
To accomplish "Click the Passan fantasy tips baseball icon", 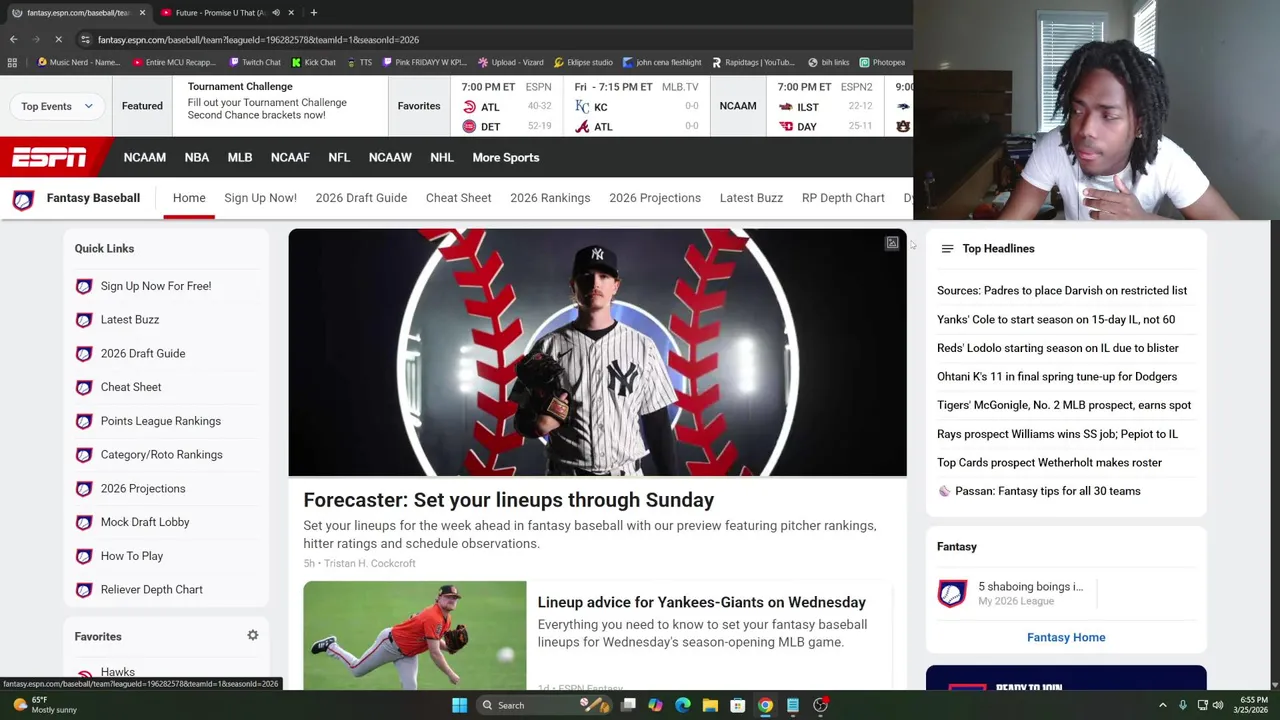I will point(944,491).
